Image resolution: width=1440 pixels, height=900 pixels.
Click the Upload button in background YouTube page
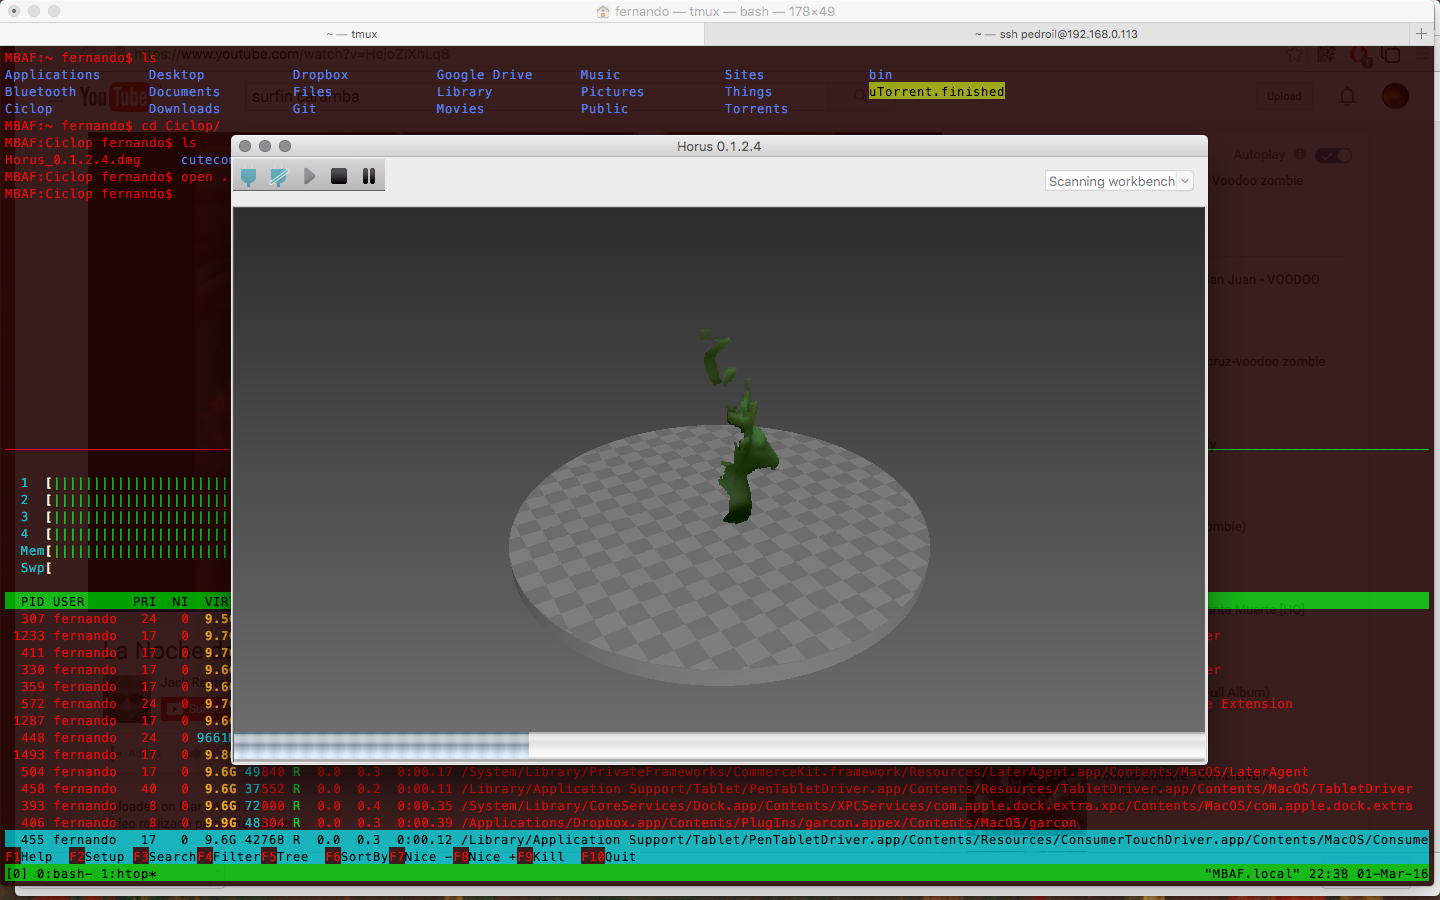pyautogui.click(x=1284, y=96)
